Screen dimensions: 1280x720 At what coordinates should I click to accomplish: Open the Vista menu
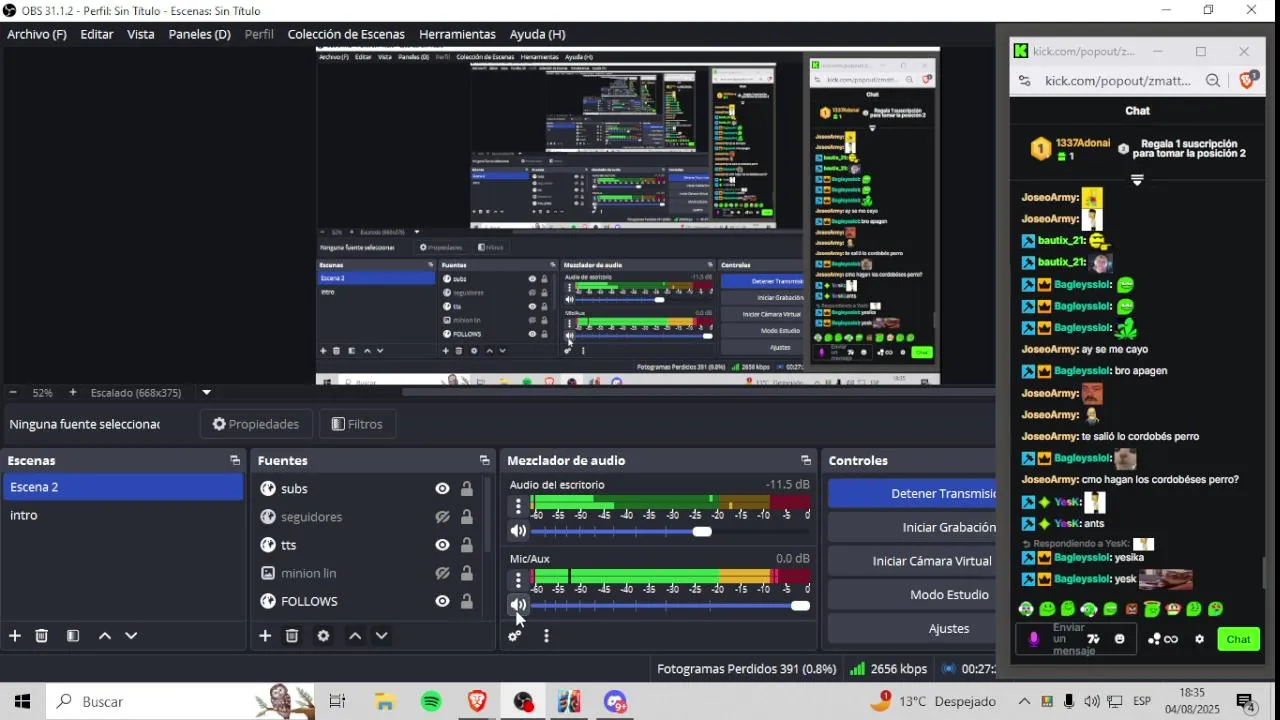tap(141, 34)
